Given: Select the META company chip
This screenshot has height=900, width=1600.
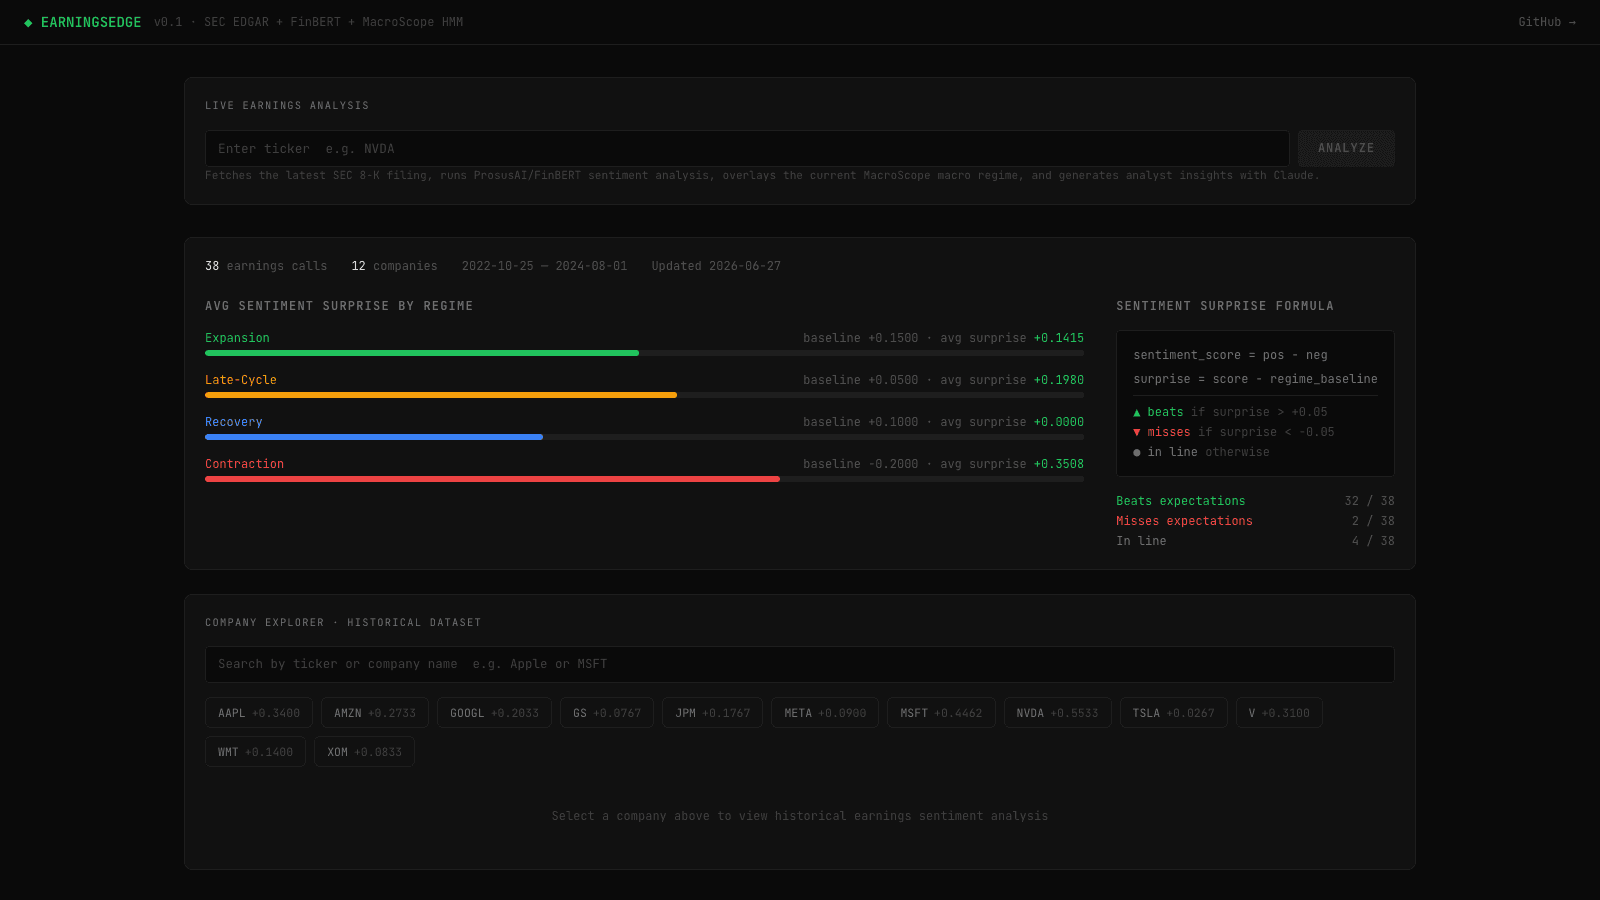Looking at the screenshot, I should click(x=825, y=713).
